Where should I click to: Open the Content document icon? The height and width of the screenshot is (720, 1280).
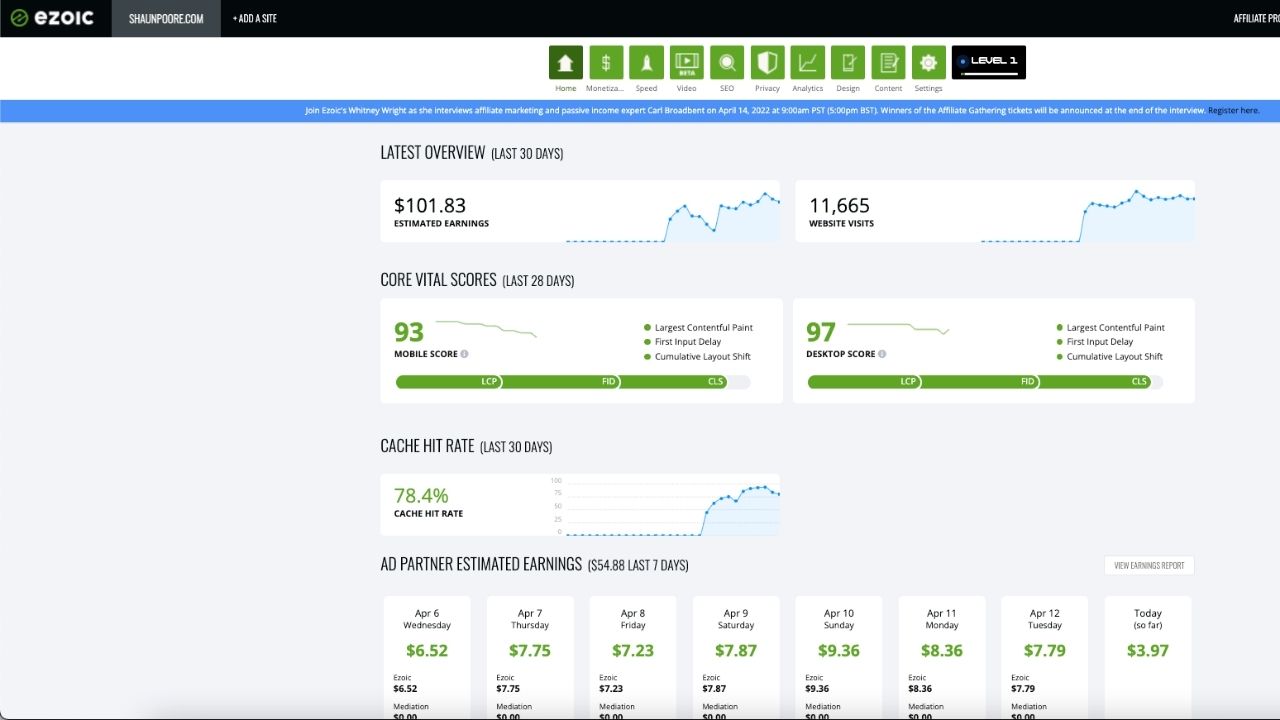(x=888, y=63)
